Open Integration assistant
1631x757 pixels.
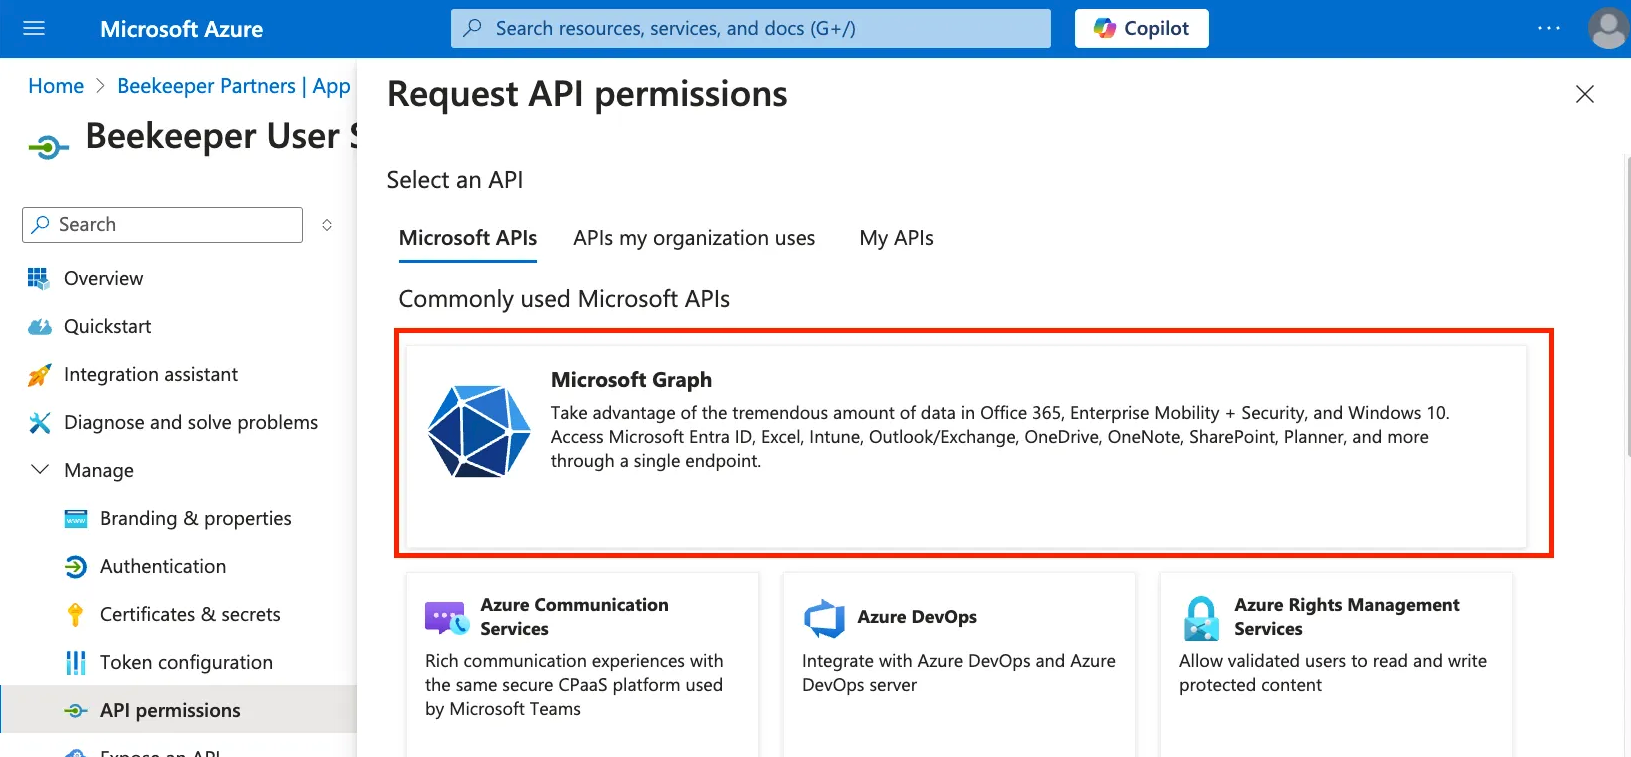[151, 375]
